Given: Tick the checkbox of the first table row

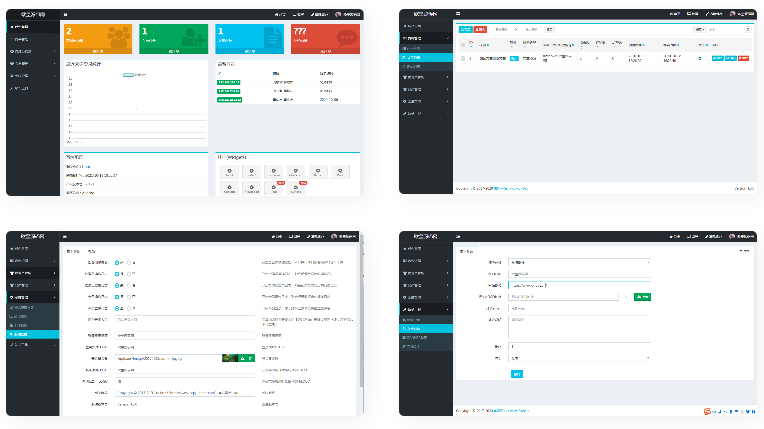Looking at the screenshot, I should tap(463, 60).
